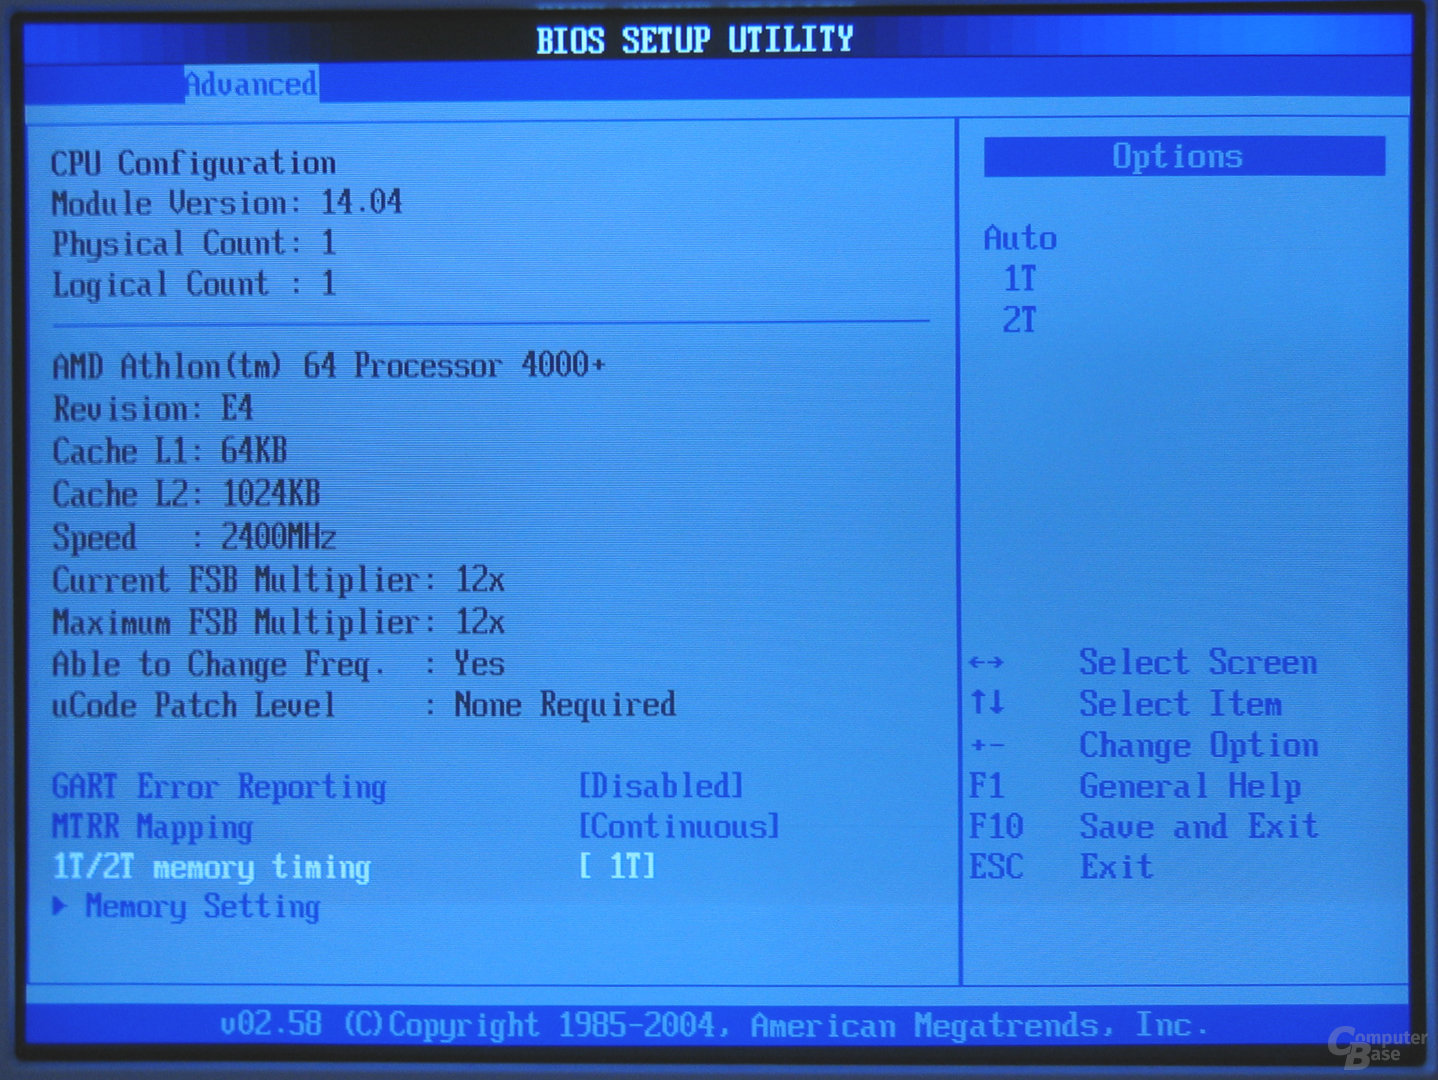The width and height of the screenshot is (1438, 1080).
Task: Click AMD Athlon(tm) 64 Processor 4000+ text
Action: 329,366
